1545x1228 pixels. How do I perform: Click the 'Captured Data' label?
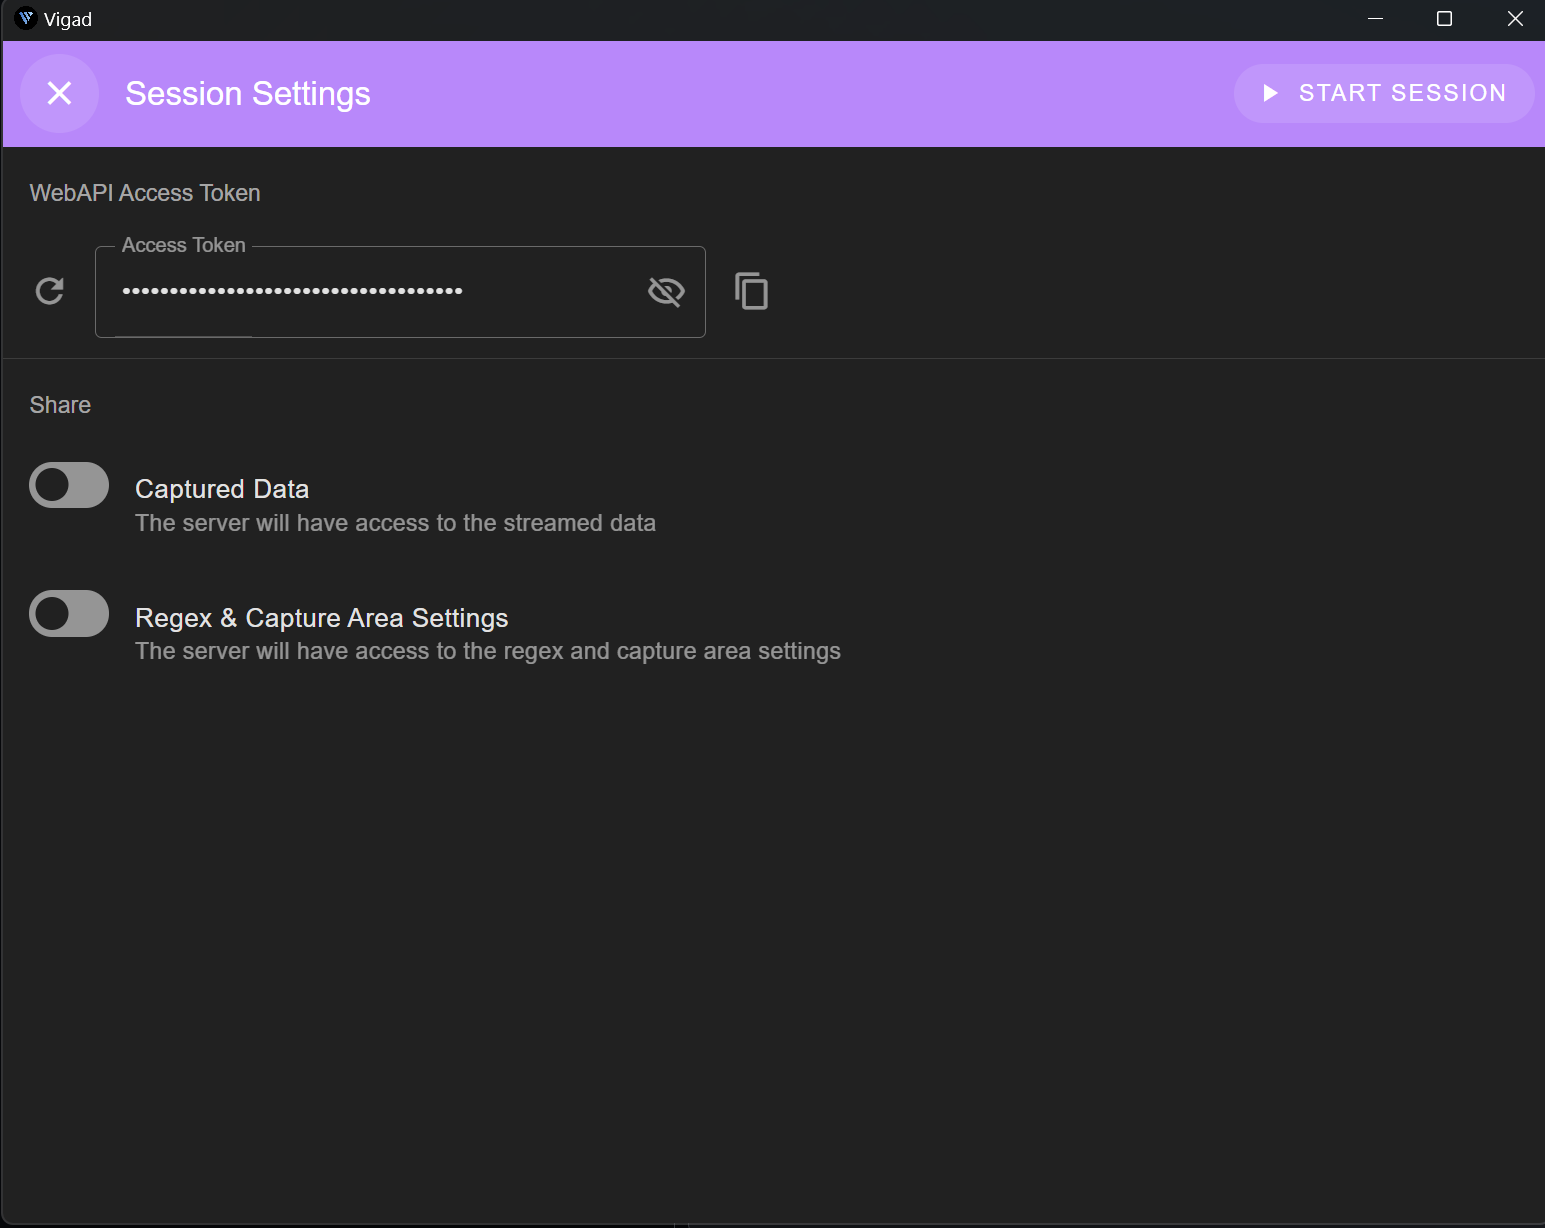[222, 489]
